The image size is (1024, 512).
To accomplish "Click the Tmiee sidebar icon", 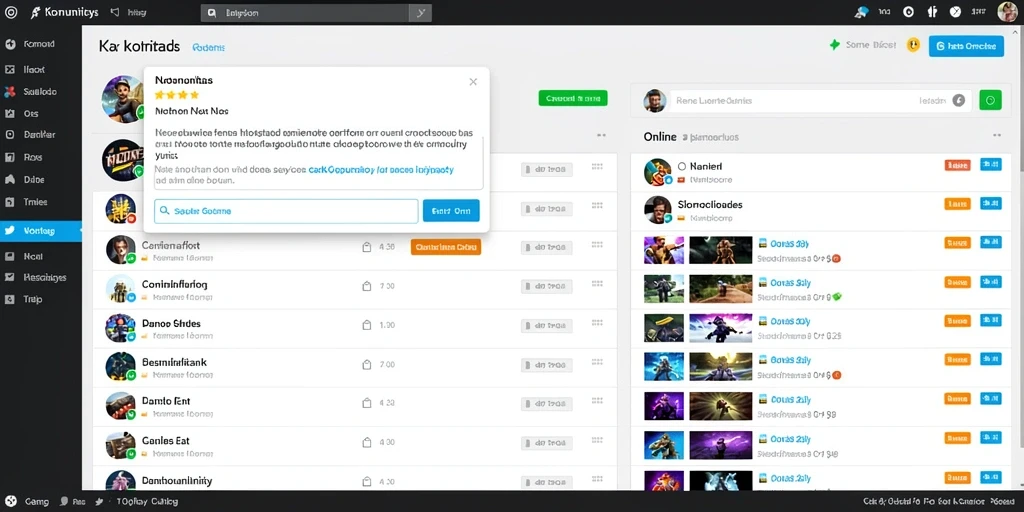I will tap(10, 202).
